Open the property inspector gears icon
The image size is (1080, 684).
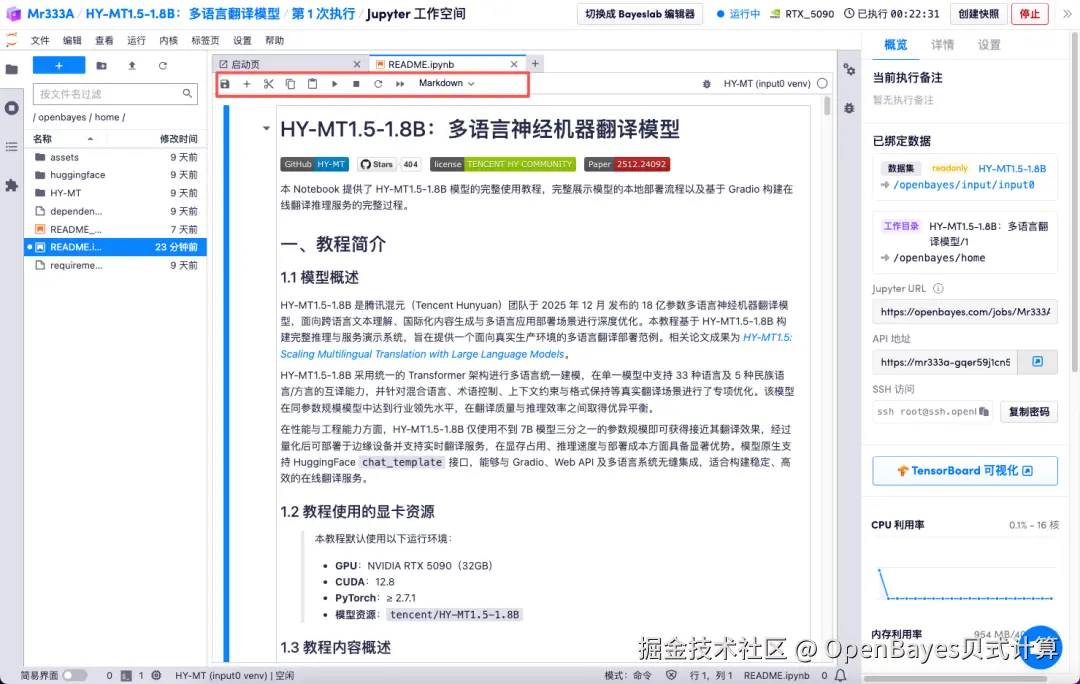tap(849, 70)
